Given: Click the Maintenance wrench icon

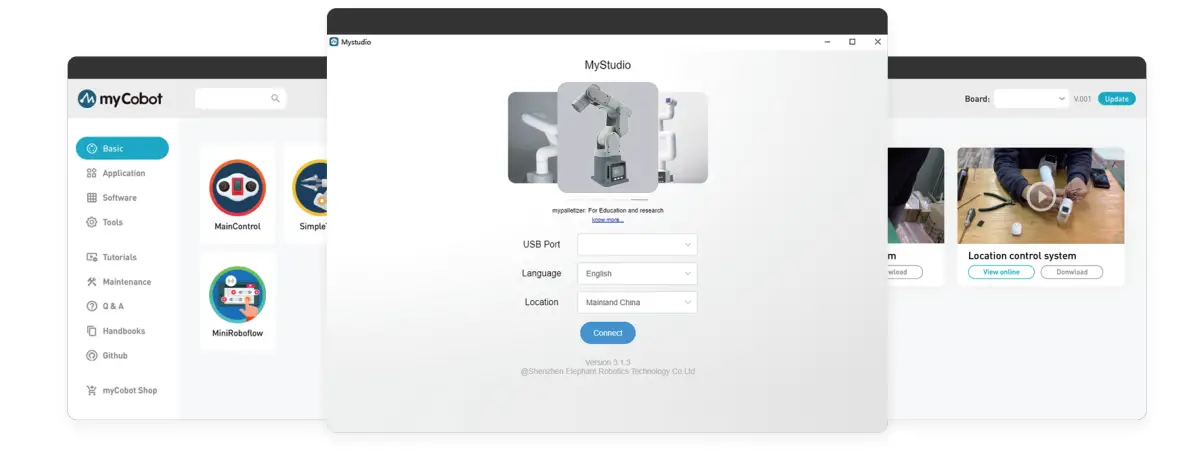Looking at the screenshot, I should [92, 282].
